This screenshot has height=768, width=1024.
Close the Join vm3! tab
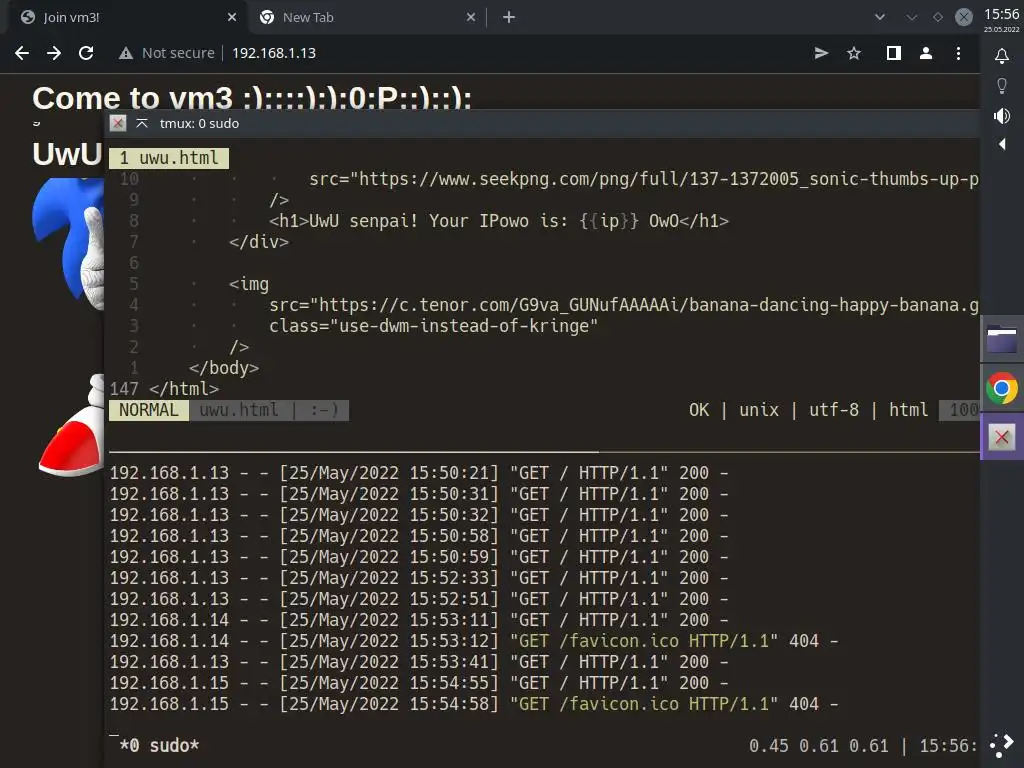point(232,17)
